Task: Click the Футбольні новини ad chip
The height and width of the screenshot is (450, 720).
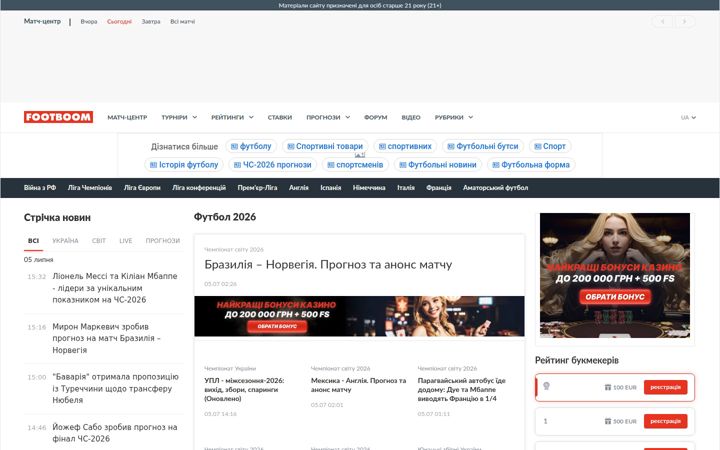Action: click(438, 164)
